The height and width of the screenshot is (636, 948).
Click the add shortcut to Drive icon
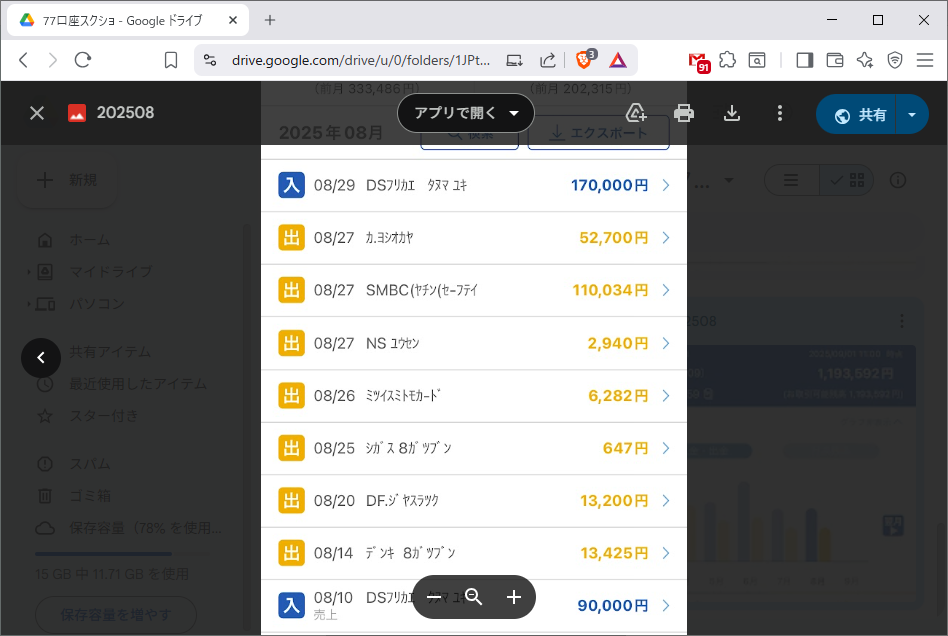click(636, 113)
